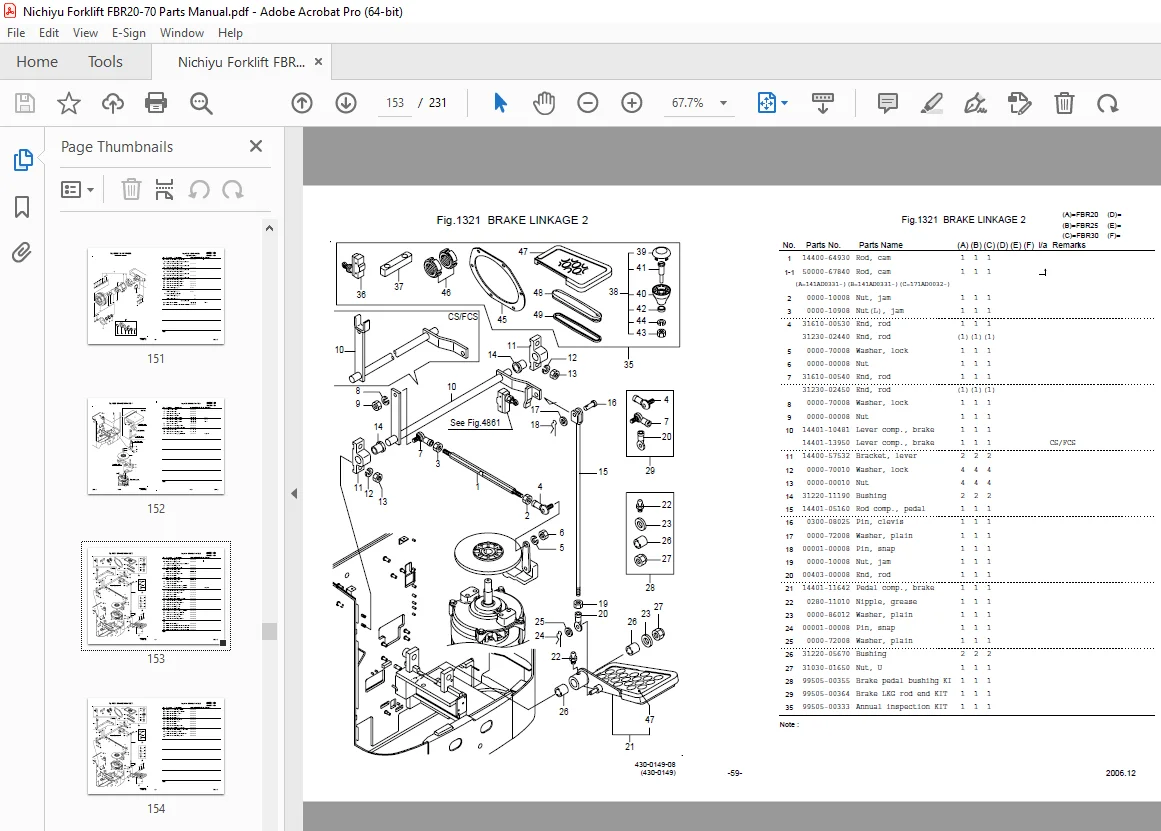Click the insert page break thumbnails icon
The height and width of the screenshot is (831, 1161).
pyautogui.click(x=164, y=190)
